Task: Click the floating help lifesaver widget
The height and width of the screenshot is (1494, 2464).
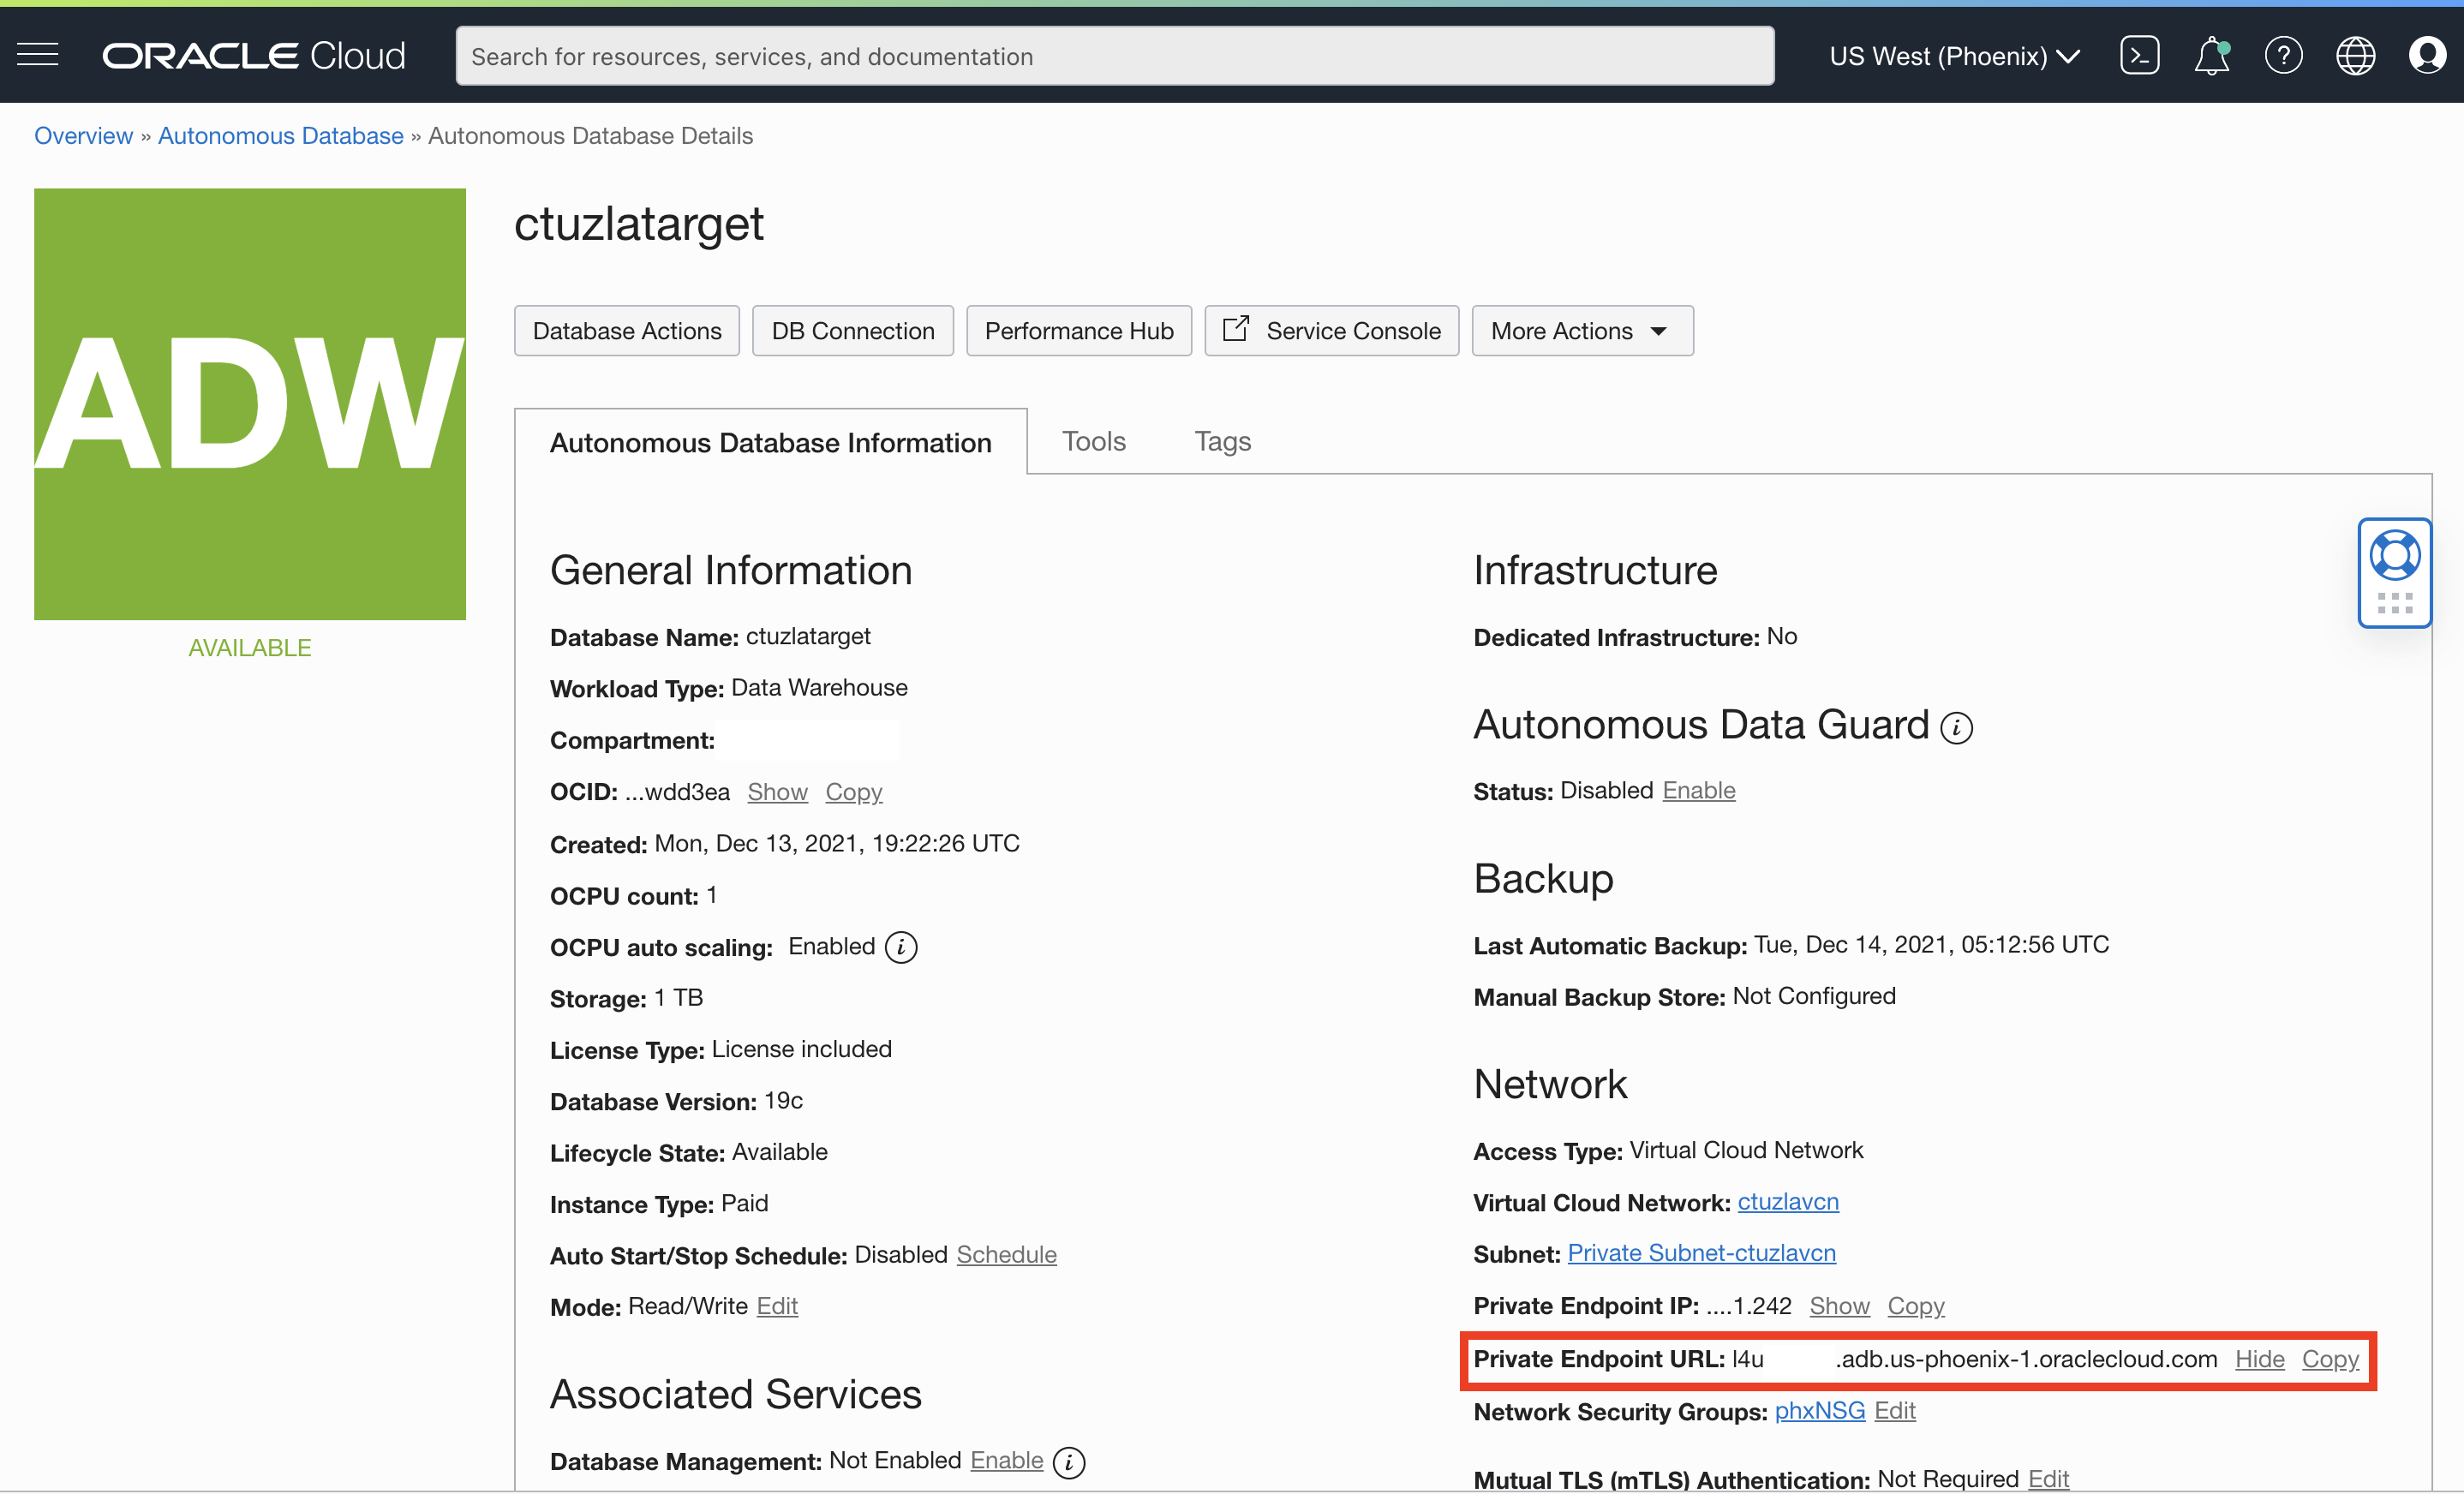Action: click(x=2395, y=554)
